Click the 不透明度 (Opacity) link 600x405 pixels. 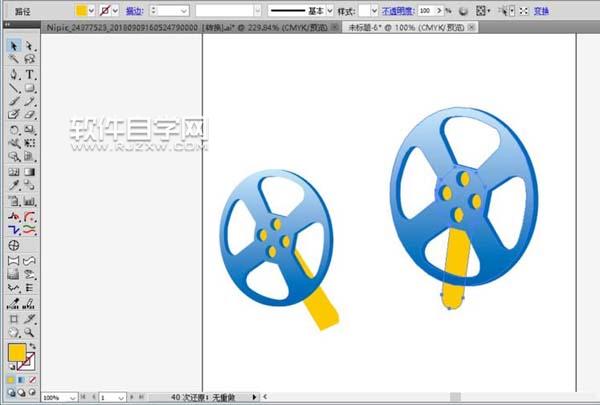point(397,9)
